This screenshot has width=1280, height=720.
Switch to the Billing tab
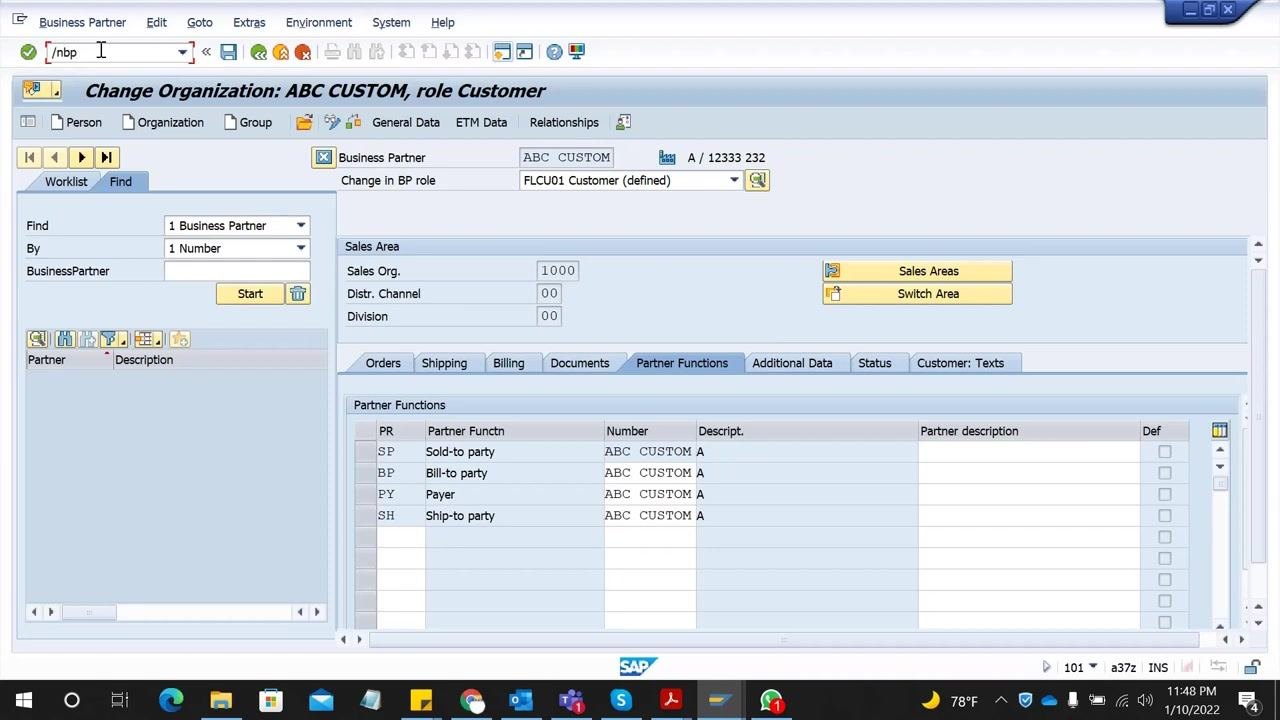[508, 363]
